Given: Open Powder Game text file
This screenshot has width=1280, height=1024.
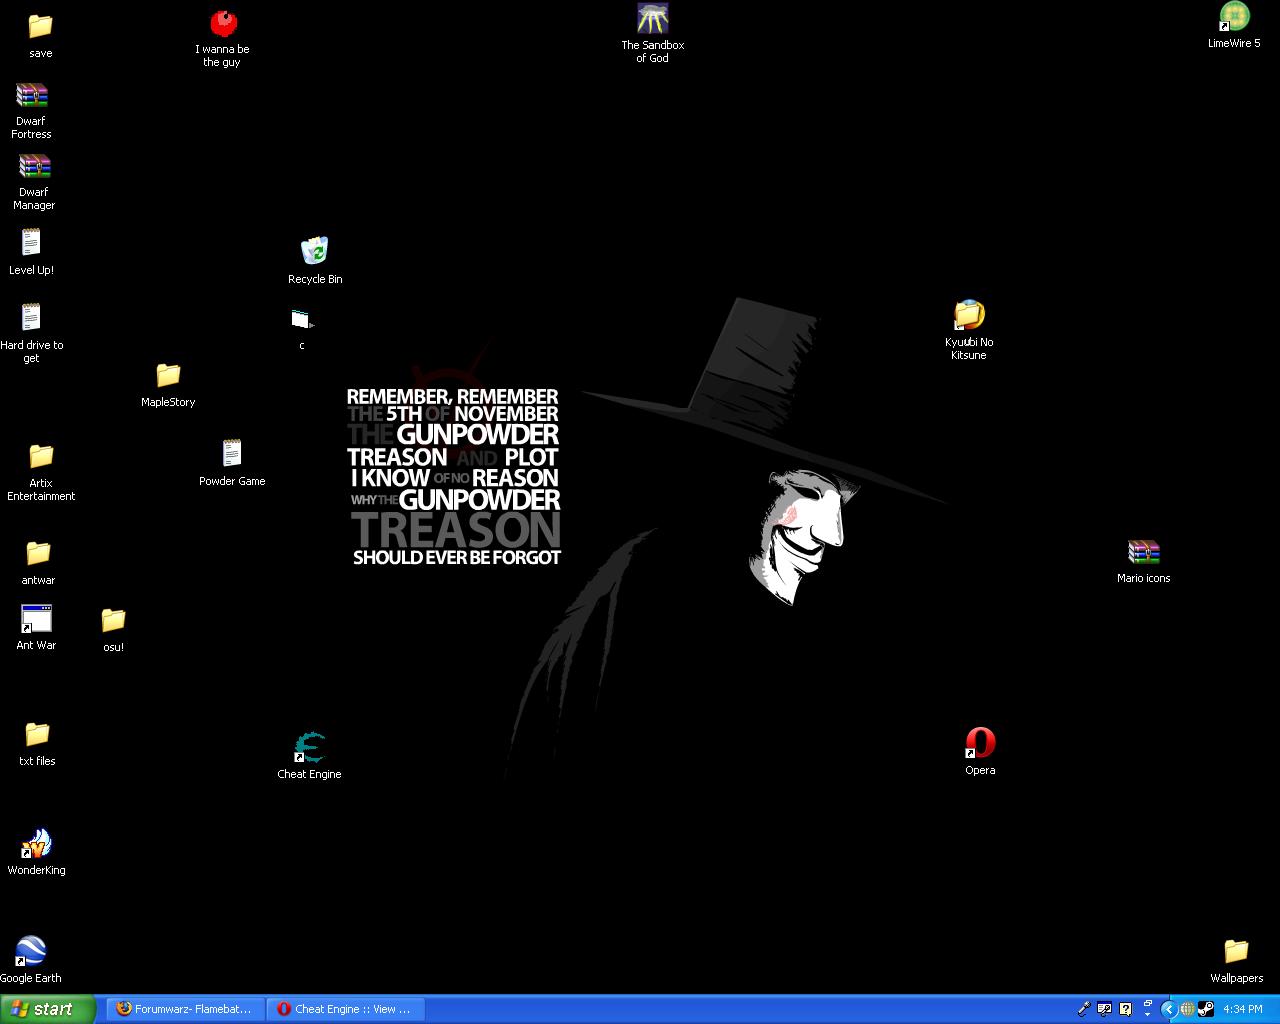Looking at the screenshot, I should click(x=232, y=453).
